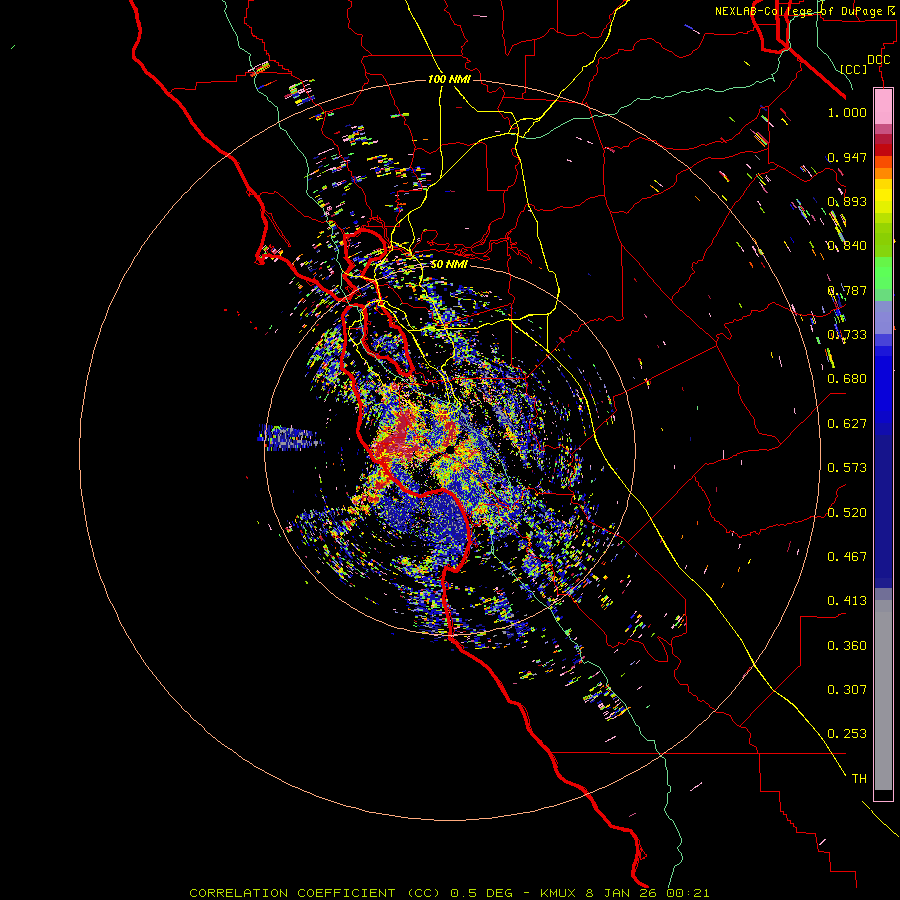Click the 100 NMI range ring label
900x900 pixels.
(449, 79)
